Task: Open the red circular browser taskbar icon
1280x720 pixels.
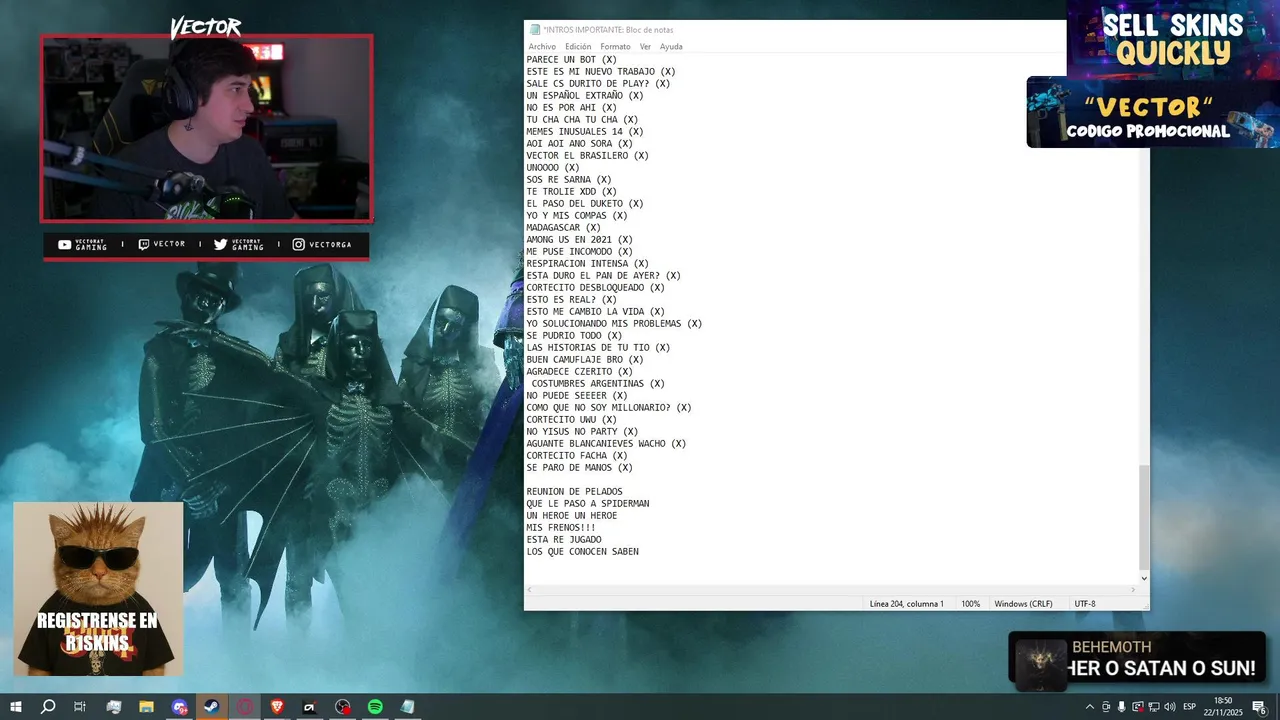Action: [245, 707]
